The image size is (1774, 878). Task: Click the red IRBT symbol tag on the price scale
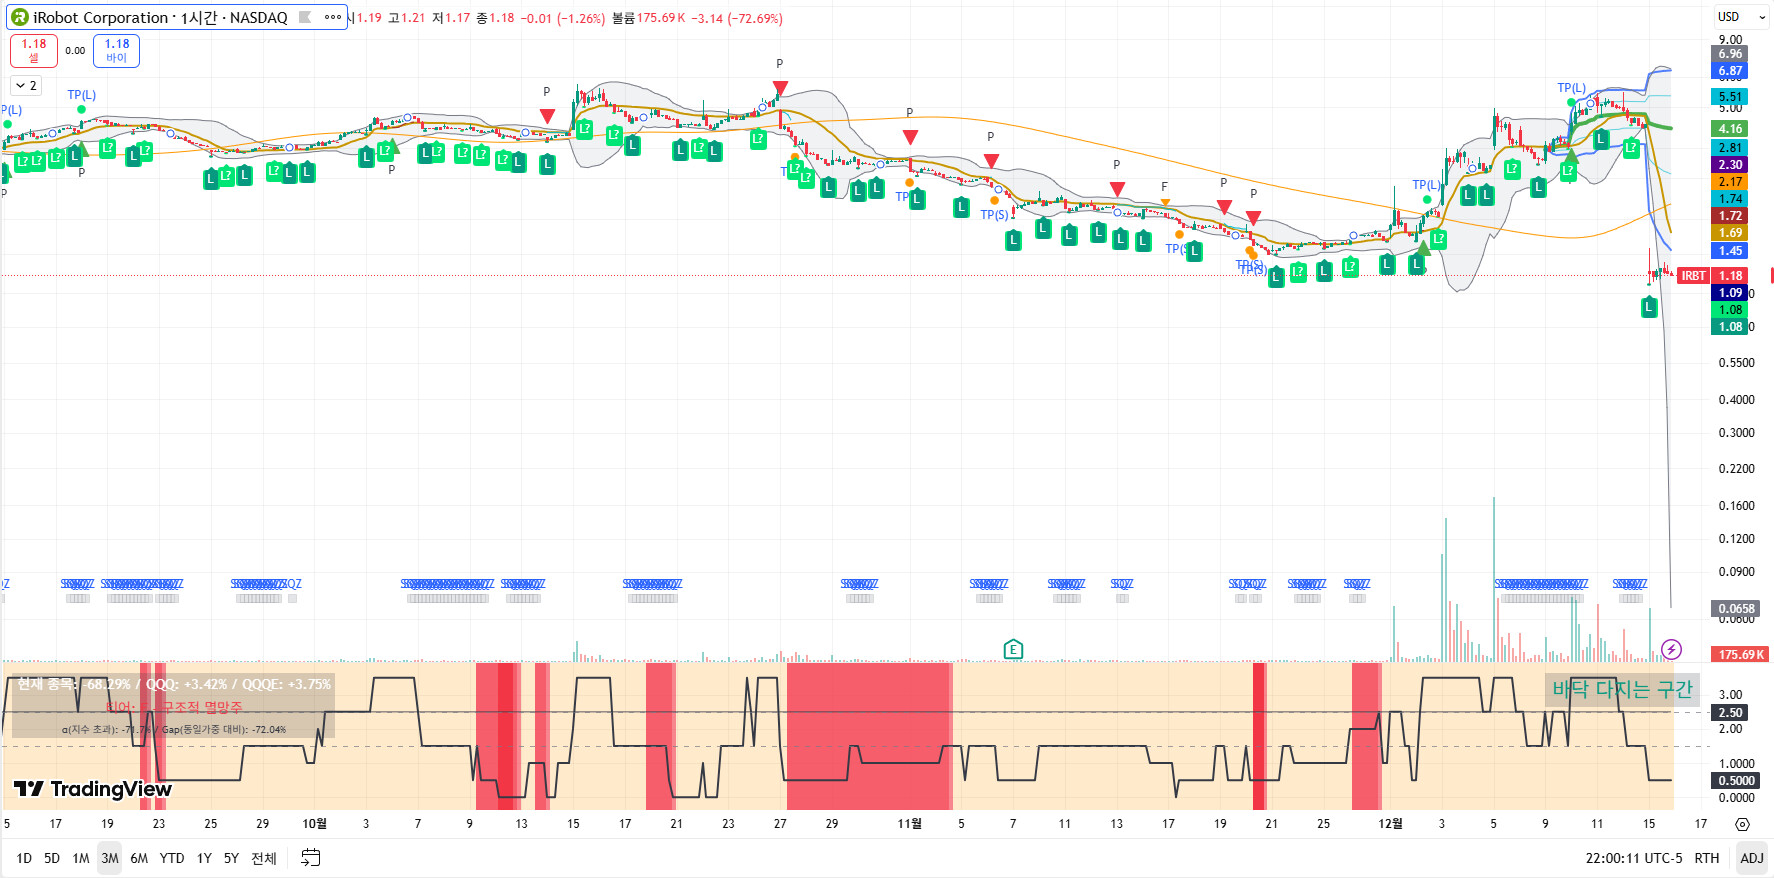1693,276
